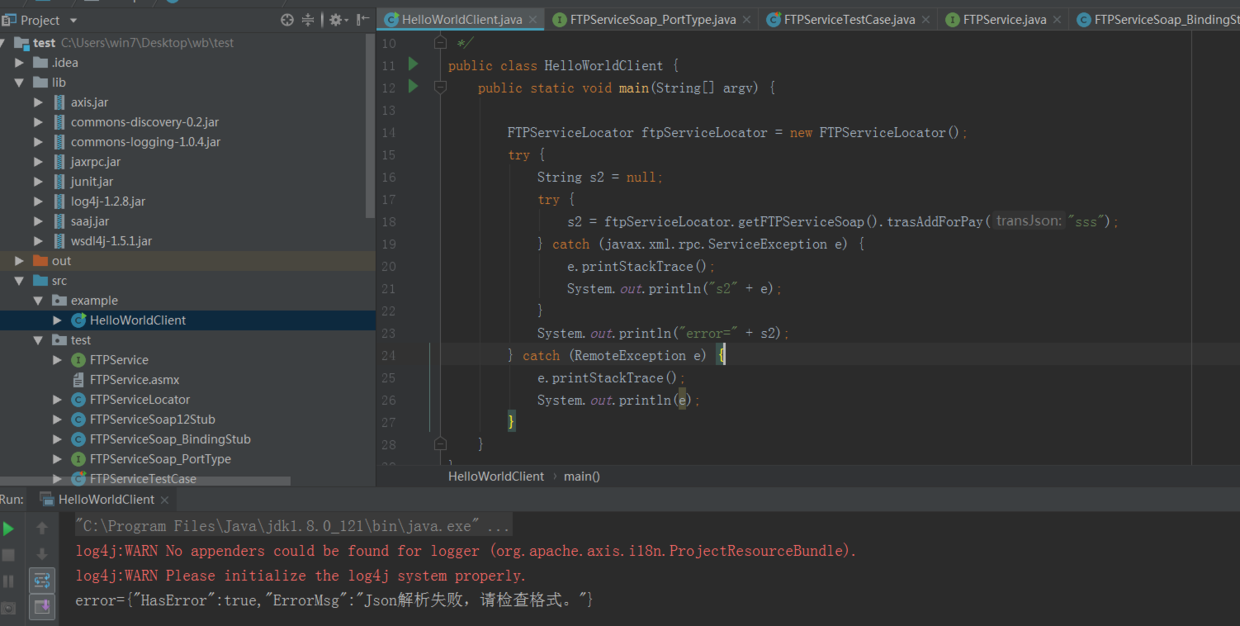Select commons-logging-1.0.4.jar in the tree
This screenshot has height=626, width=1240.
[x=145, y=142]
